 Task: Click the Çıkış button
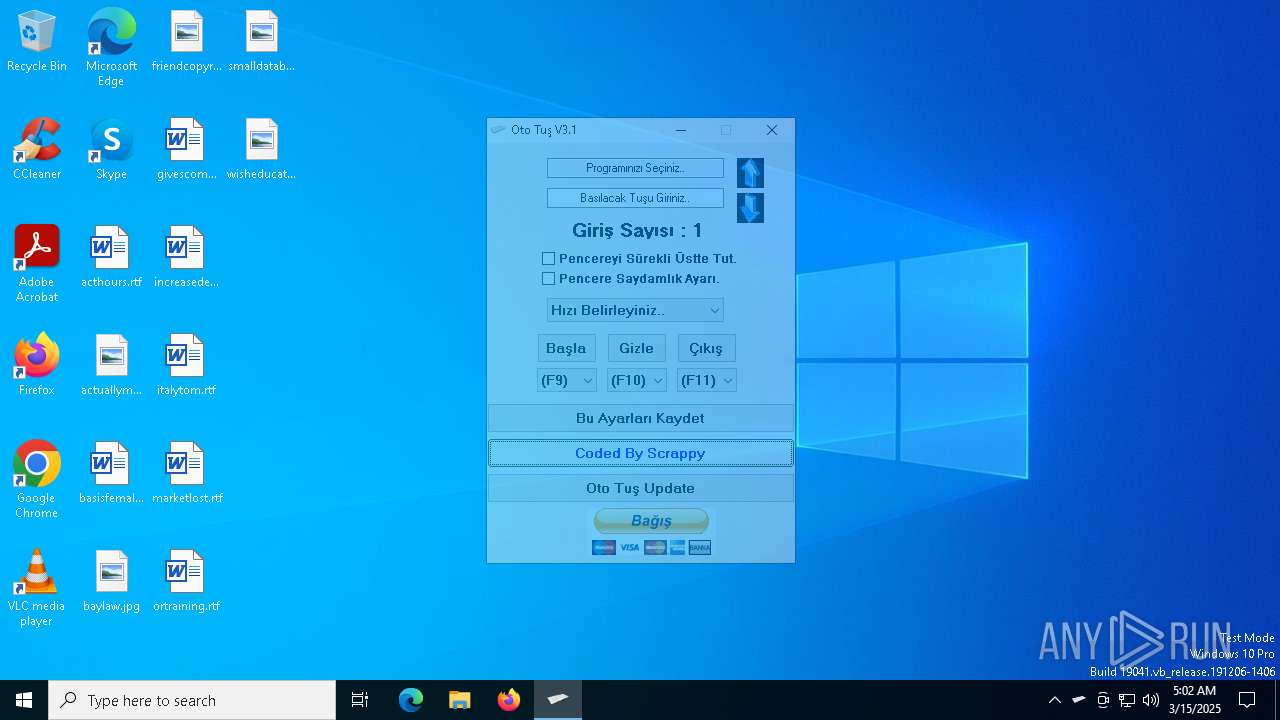[x=706, y=348]
